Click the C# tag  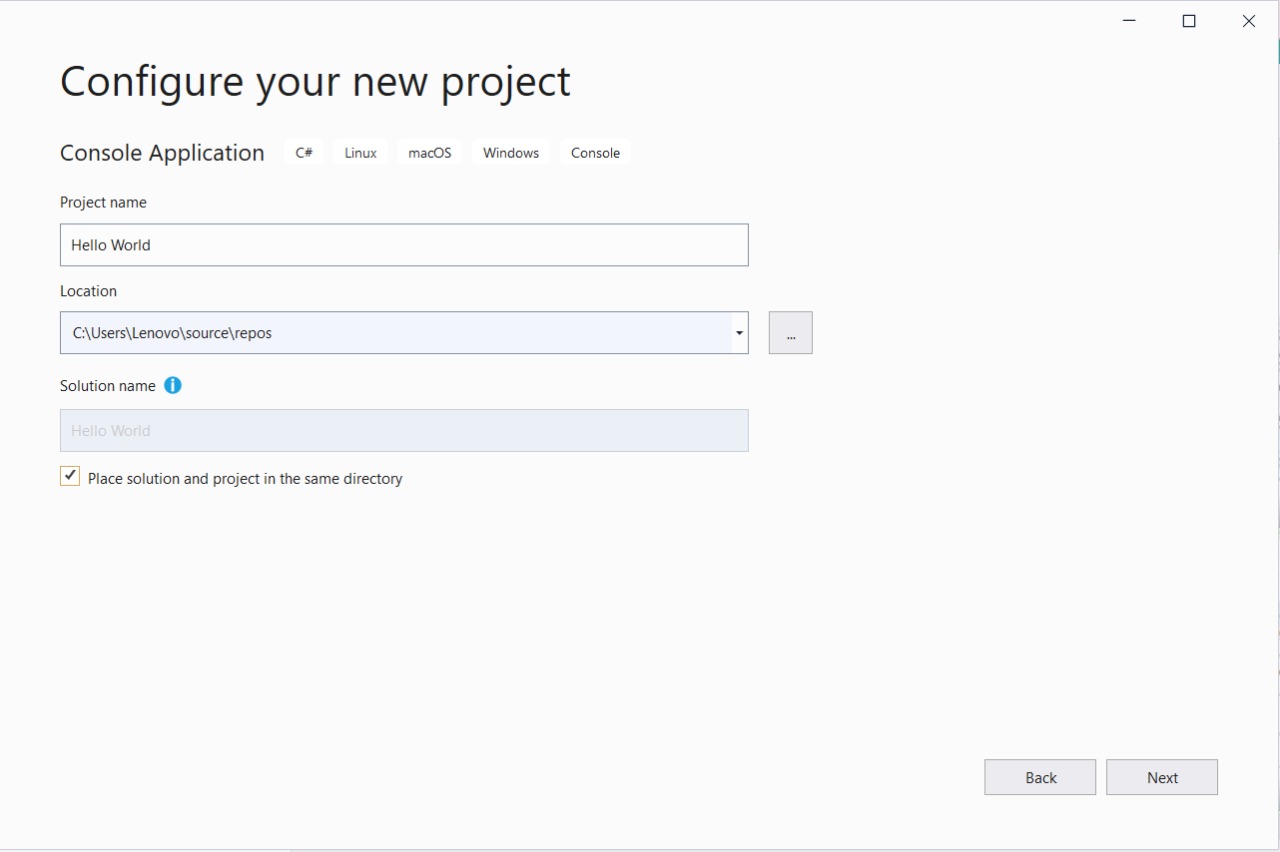[304, 153]
